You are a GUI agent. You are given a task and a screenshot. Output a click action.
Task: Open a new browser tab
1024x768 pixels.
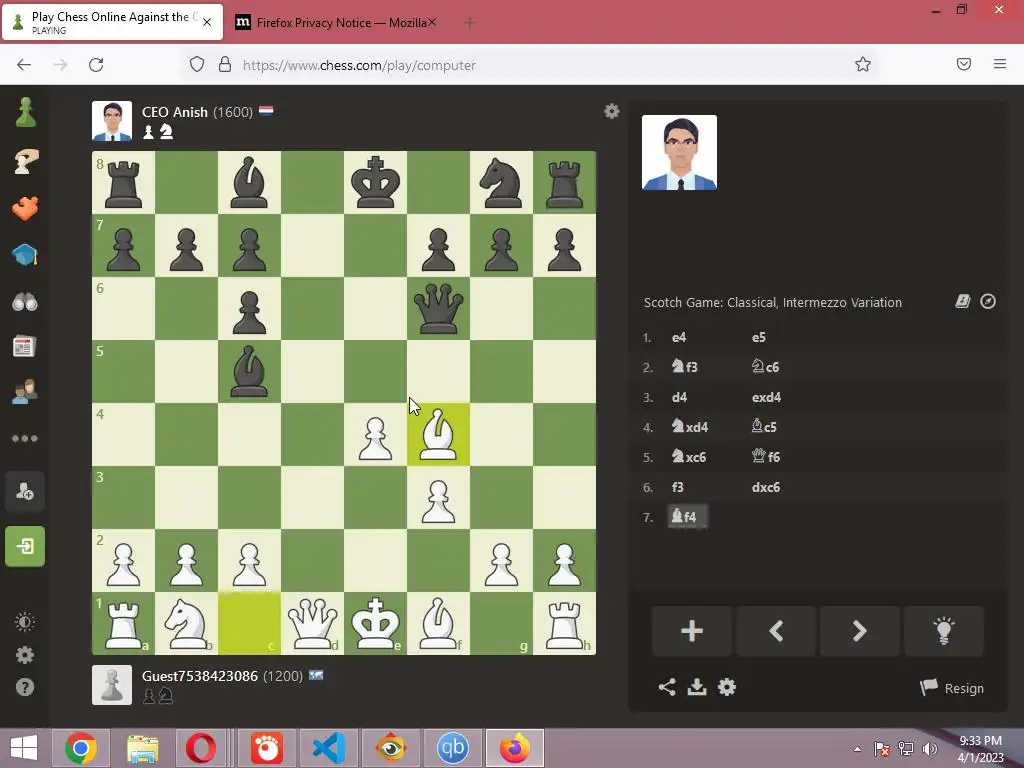[470, 23]
